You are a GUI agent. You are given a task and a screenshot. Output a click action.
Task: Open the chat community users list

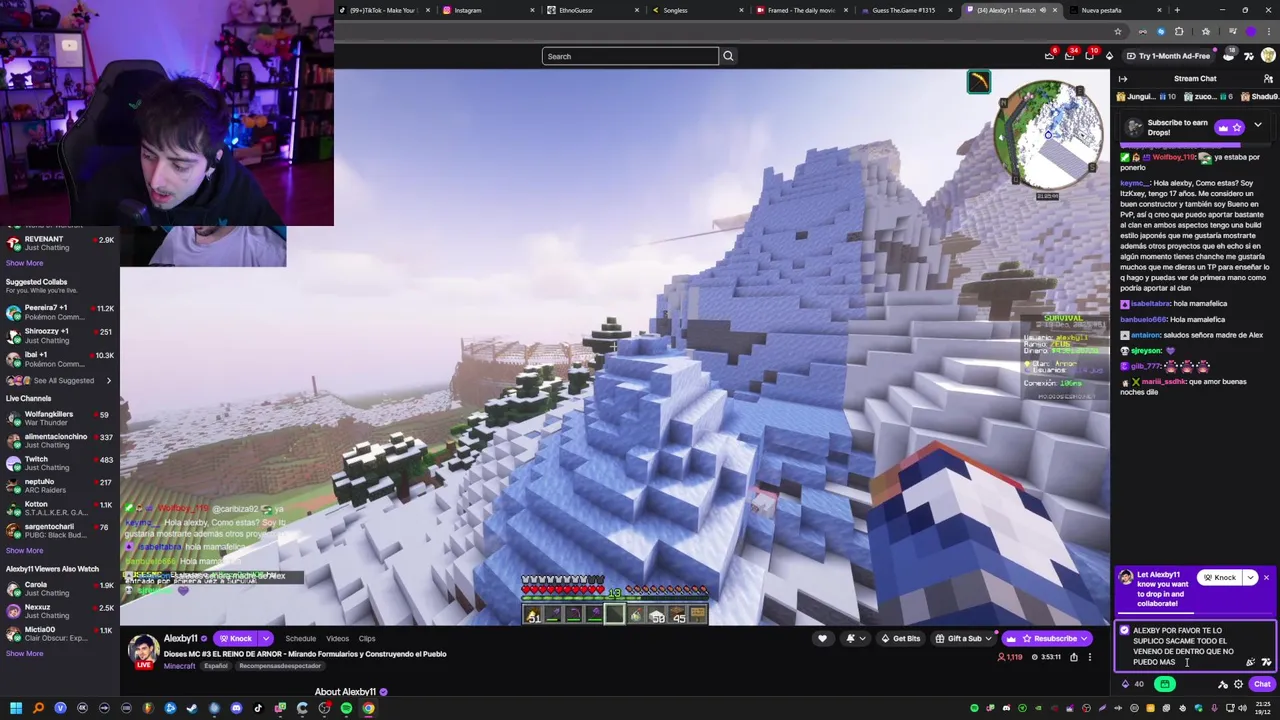tap(1268, 79)
